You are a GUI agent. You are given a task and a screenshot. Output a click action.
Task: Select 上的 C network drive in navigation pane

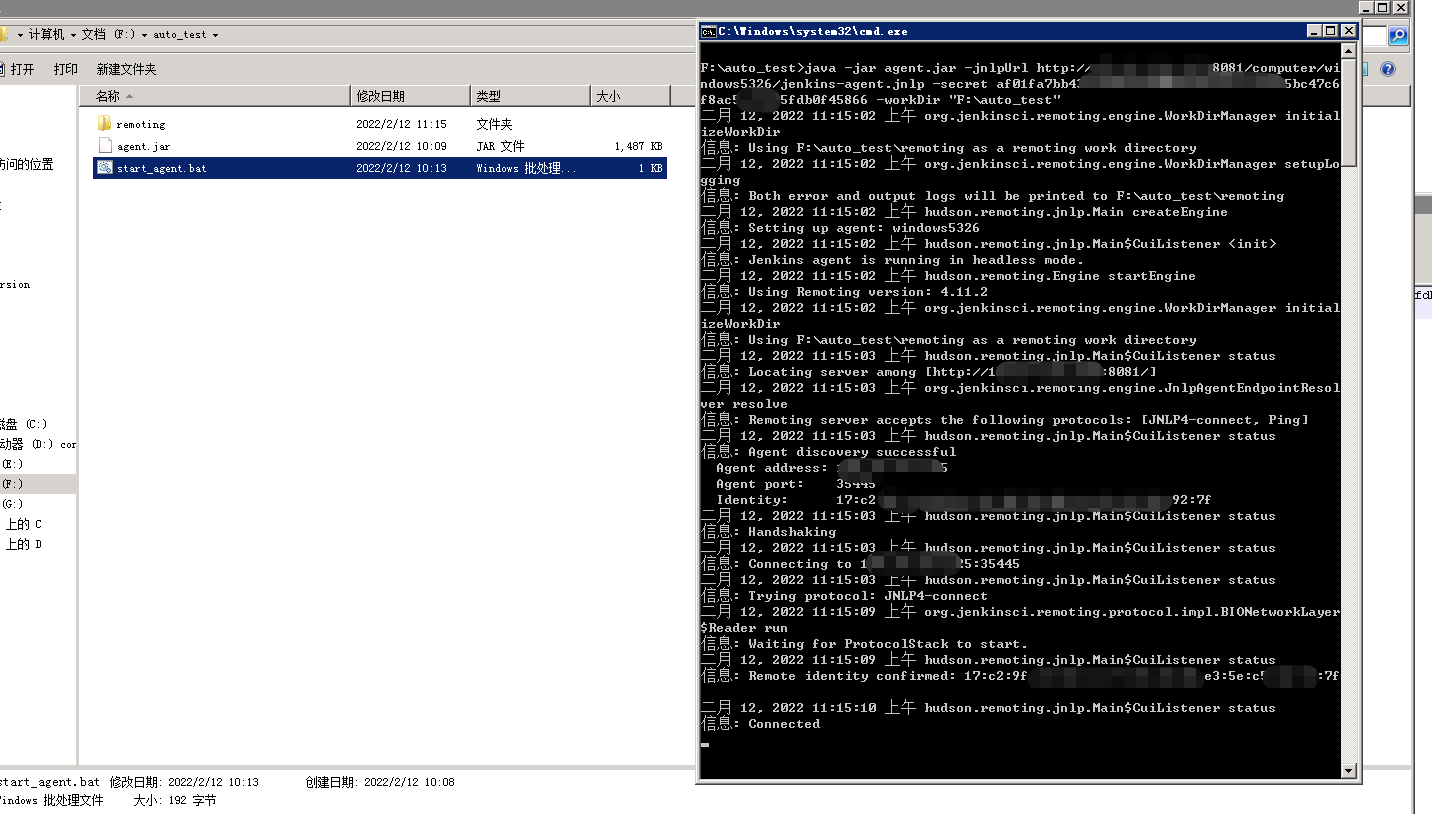(24, 524)
